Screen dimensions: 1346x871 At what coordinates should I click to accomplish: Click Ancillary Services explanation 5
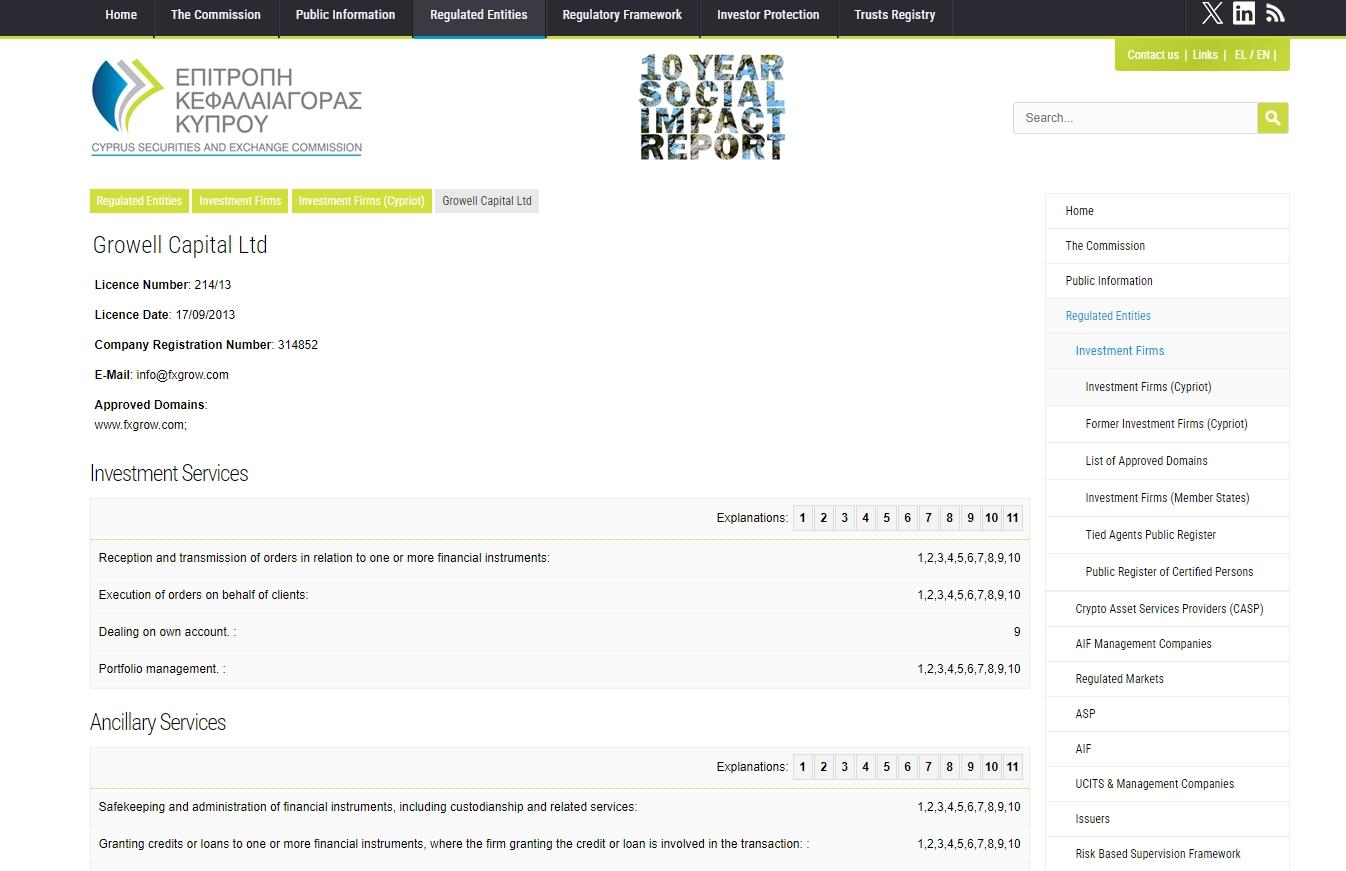click(x=886, y=767)
